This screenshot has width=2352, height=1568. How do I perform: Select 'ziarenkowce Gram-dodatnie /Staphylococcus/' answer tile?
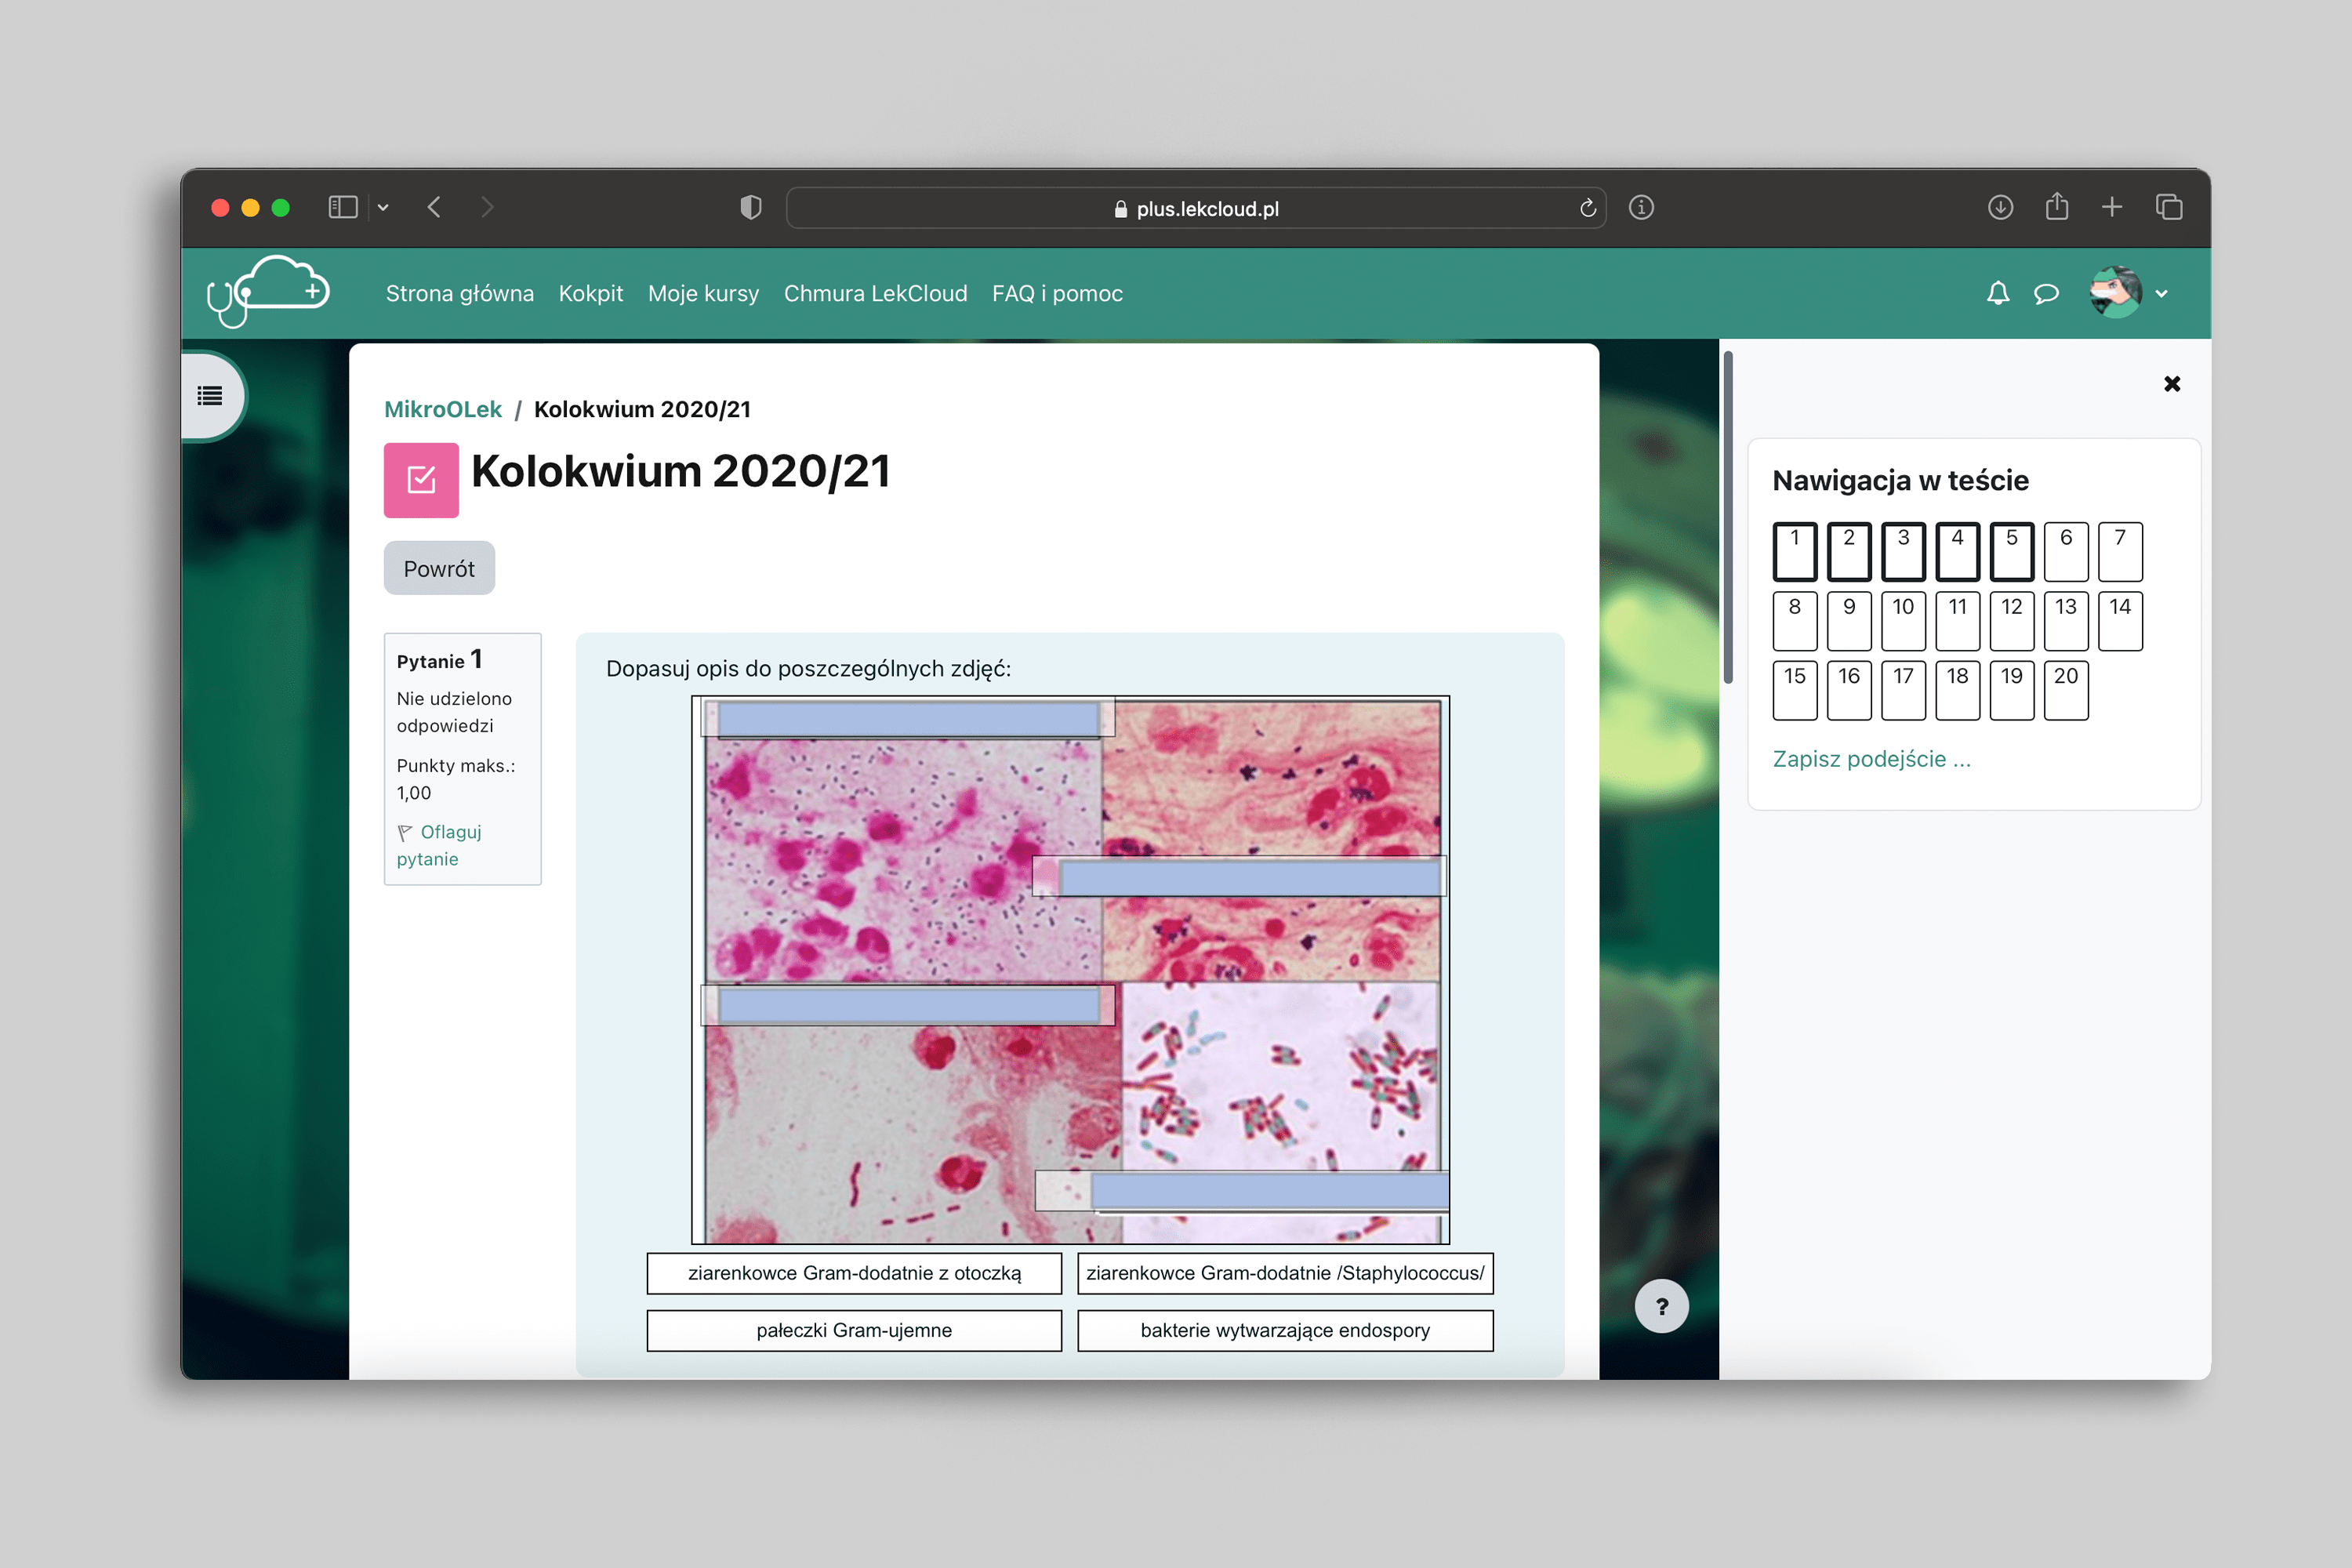point(1285,1273)
